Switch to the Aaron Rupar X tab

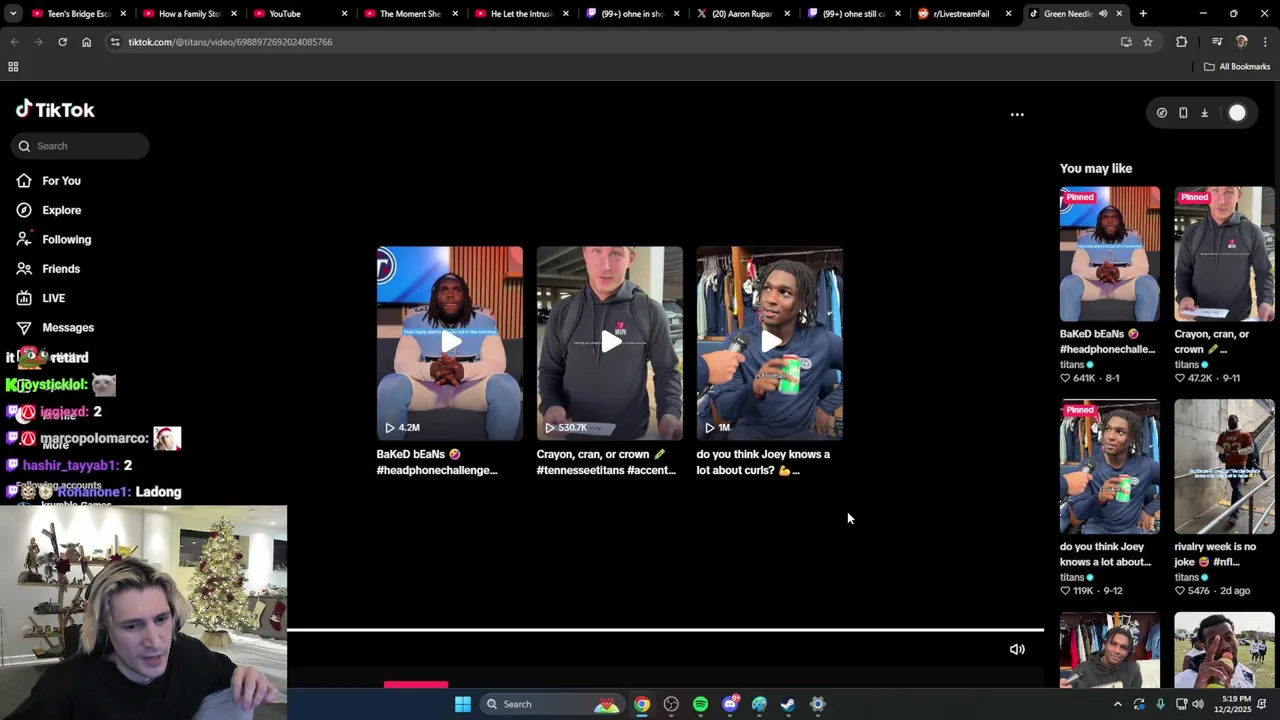(x=742, y=14)
